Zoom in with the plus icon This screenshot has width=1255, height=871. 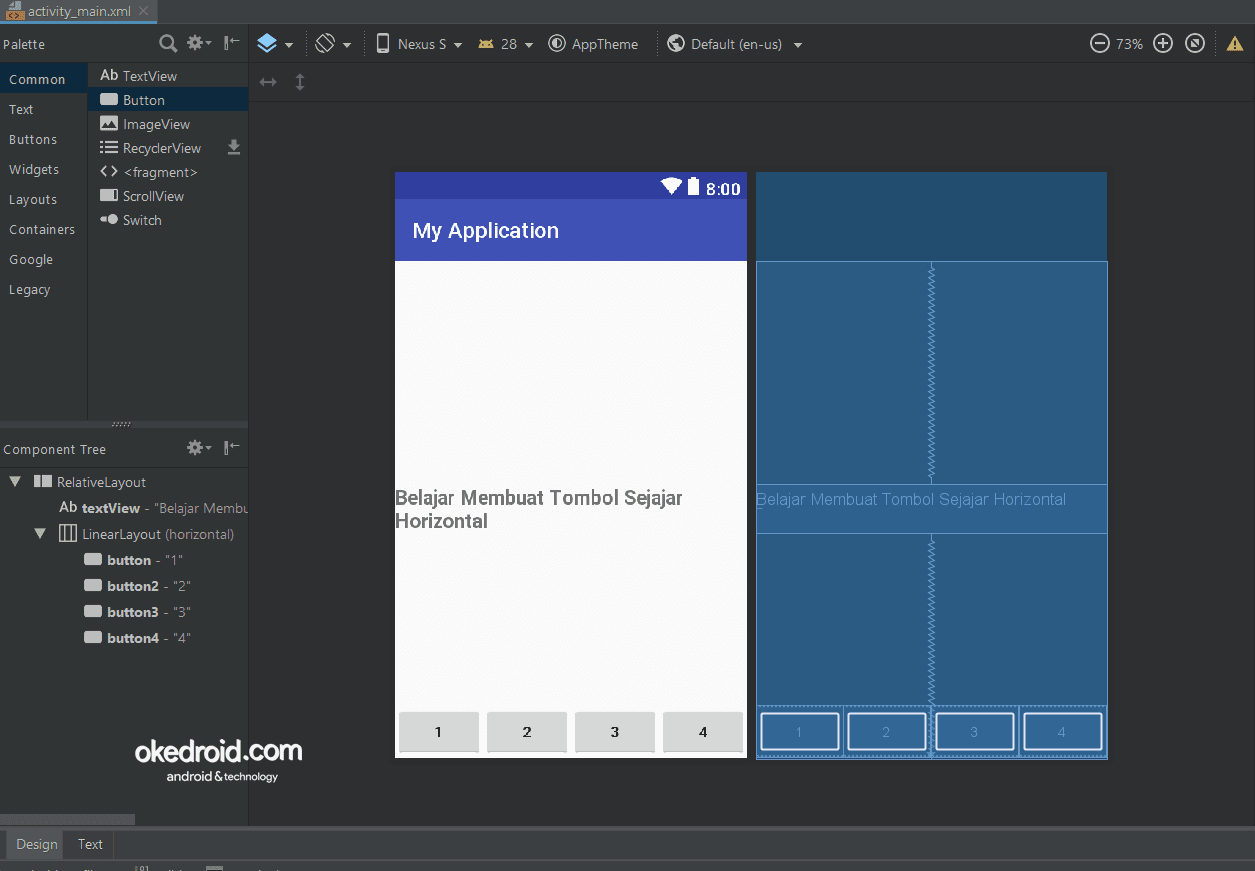[x=1162, y=43]
